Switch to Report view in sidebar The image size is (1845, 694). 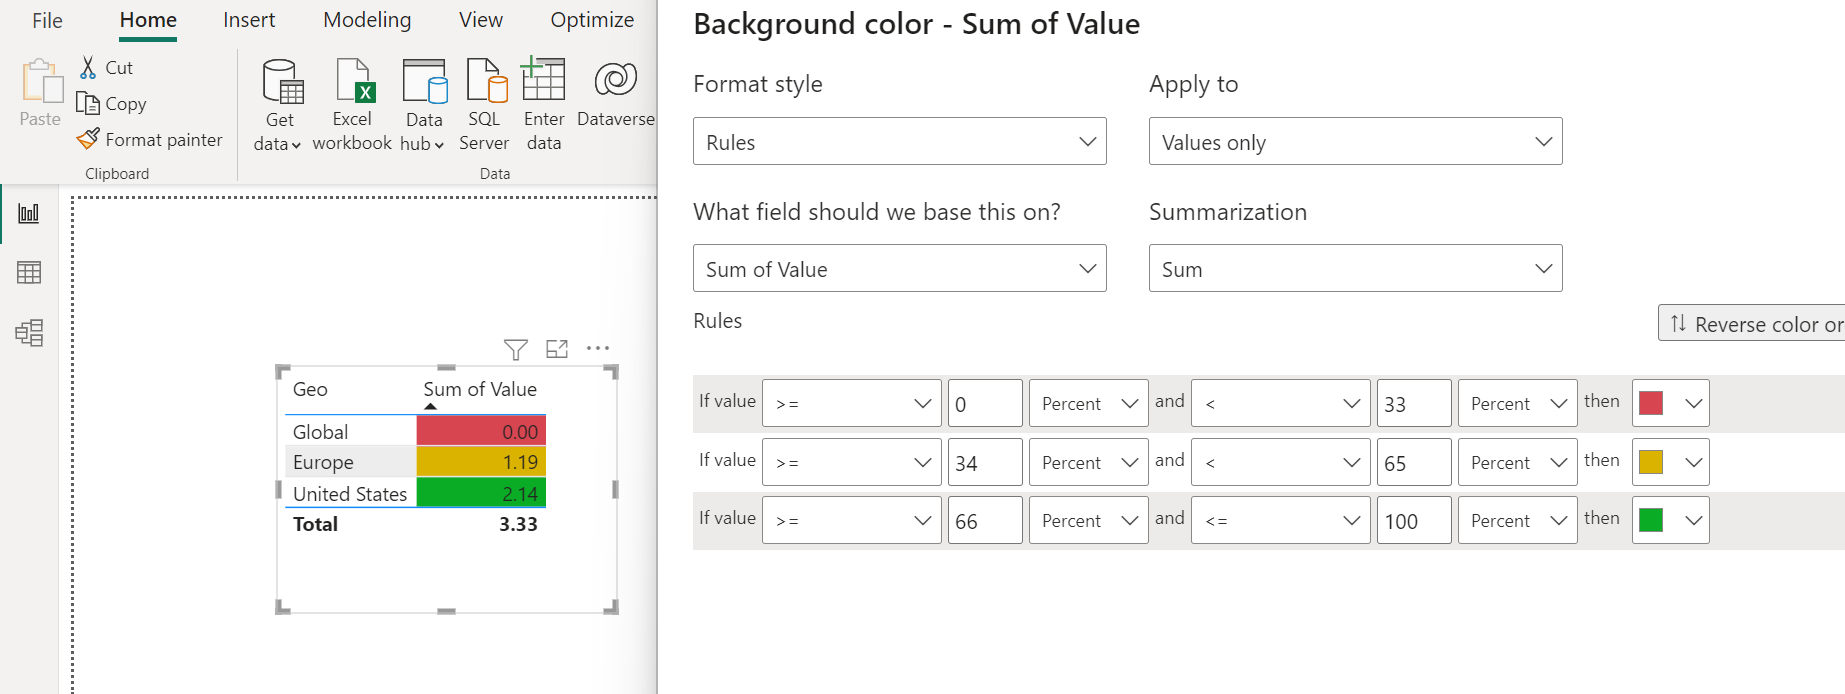pos(29,213)
